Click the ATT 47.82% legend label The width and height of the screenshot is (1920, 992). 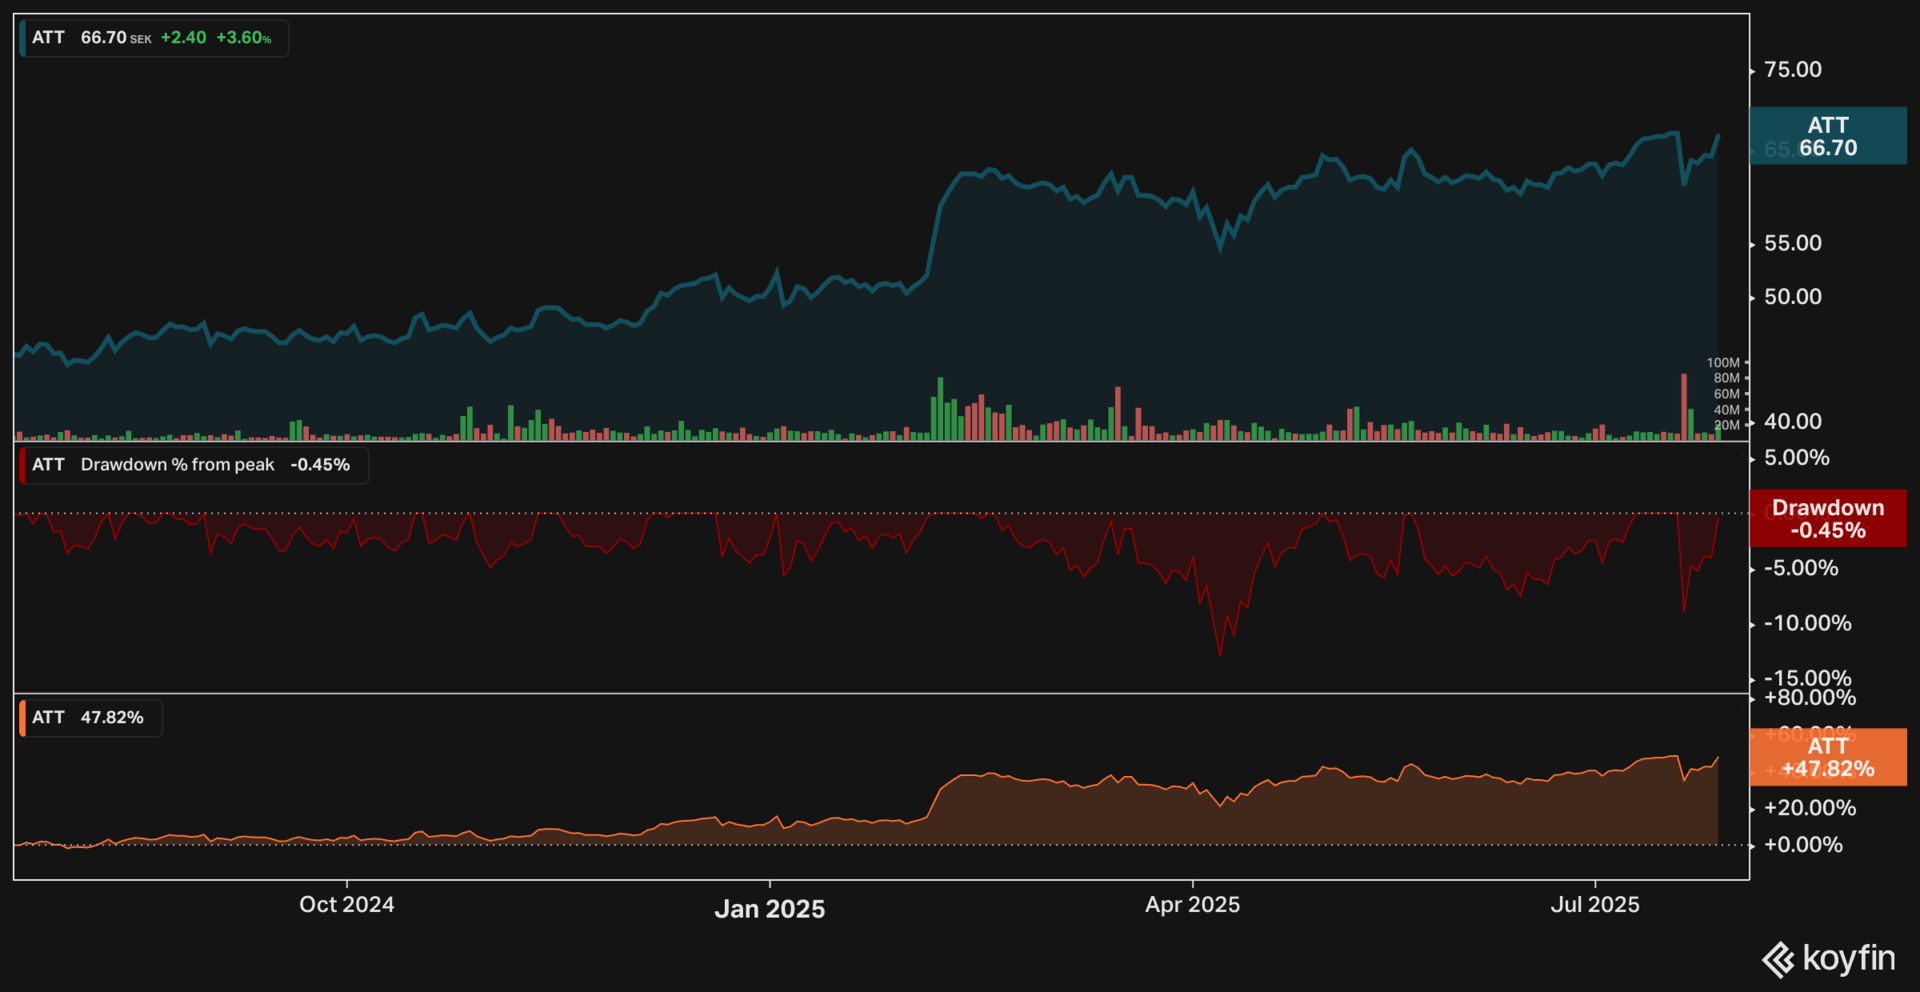point(90,718)
